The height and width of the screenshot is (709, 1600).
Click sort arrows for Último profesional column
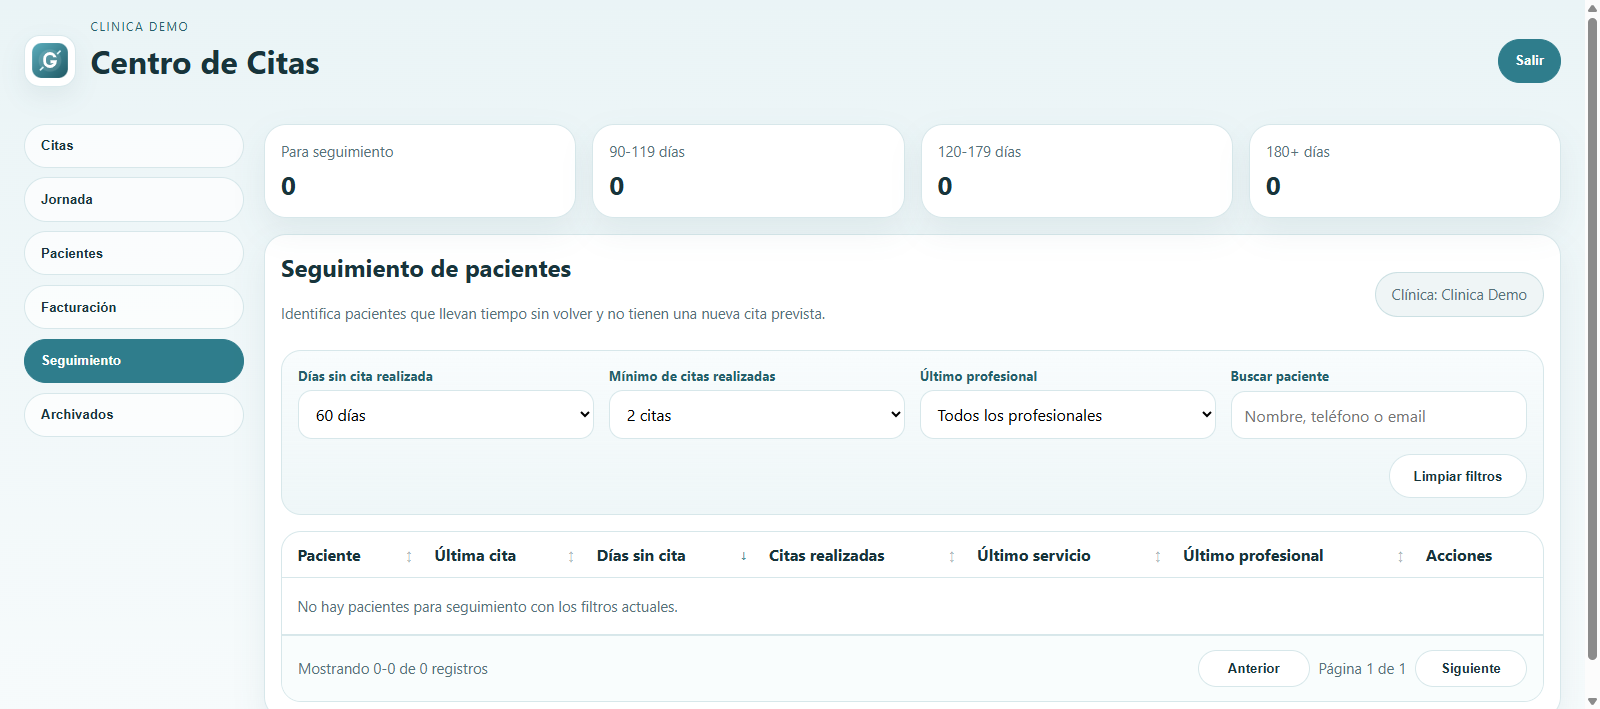(x=1400, y=557)
